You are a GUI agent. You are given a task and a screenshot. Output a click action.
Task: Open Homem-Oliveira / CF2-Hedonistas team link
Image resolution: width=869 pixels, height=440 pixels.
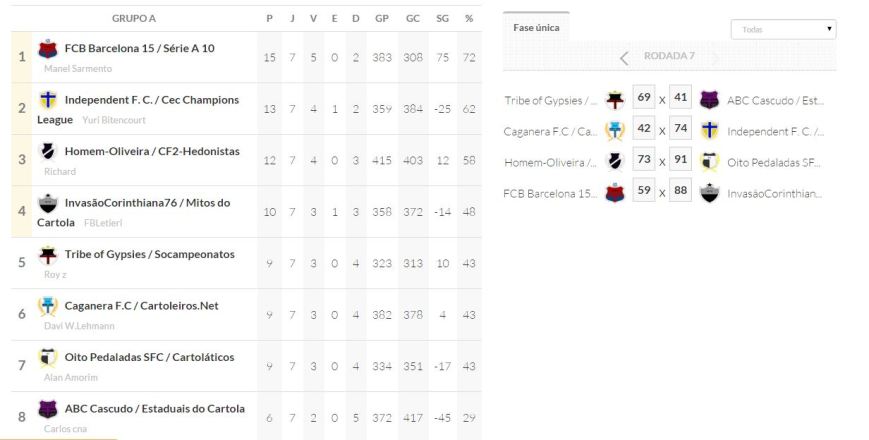[152, 151]
